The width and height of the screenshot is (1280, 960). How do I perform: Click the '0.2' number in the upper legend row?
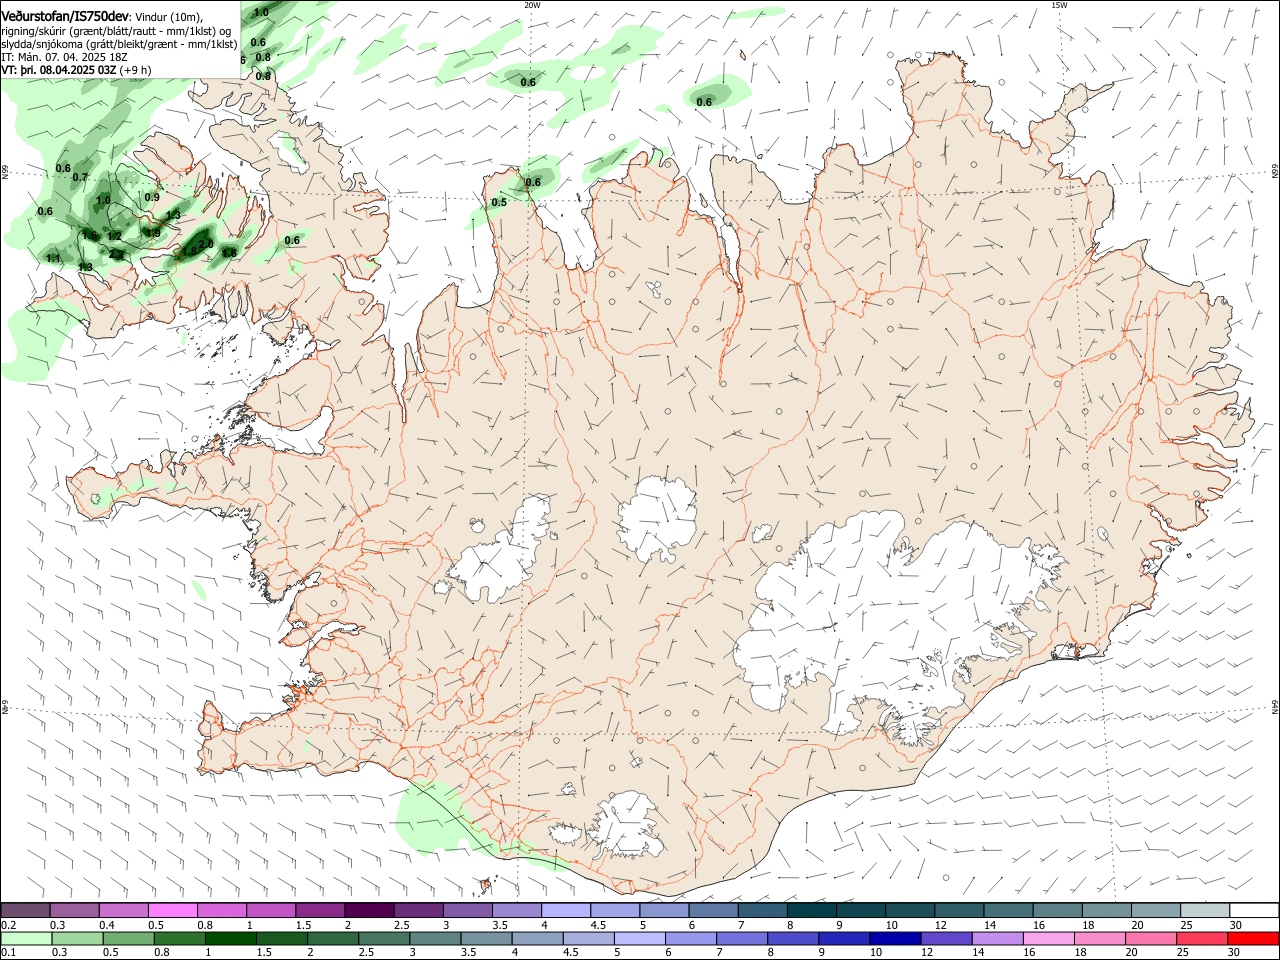pos(9,925)
